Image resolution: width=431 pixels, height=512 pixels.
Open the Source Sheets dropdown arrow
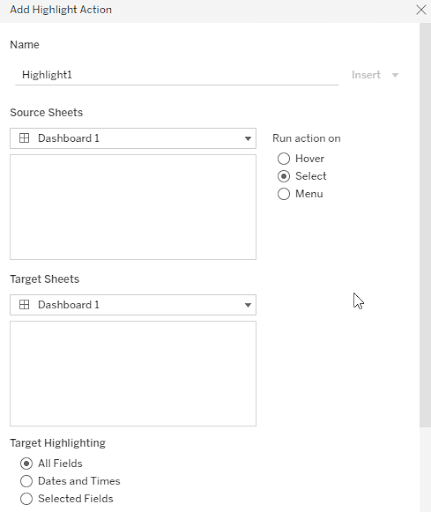(x=248, y=138)
